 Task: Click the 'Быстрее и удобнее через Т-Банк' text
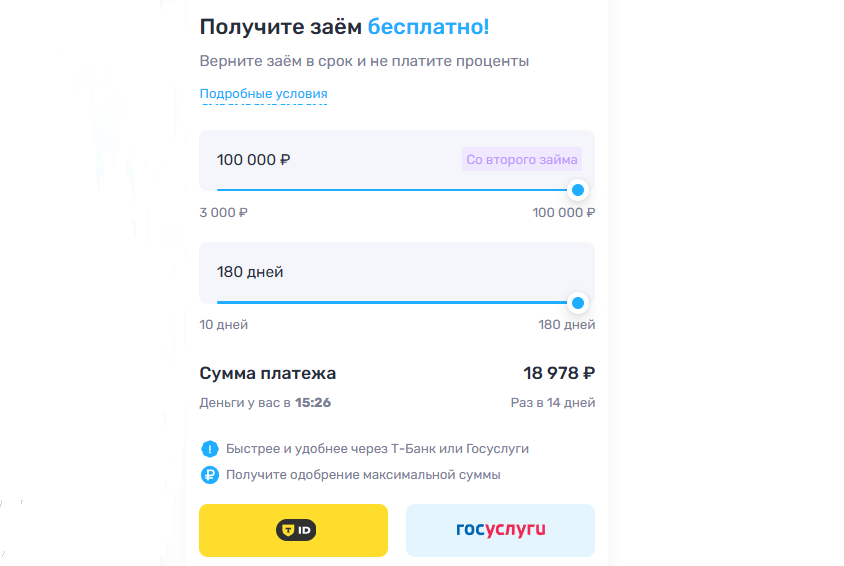coord(377,449)
